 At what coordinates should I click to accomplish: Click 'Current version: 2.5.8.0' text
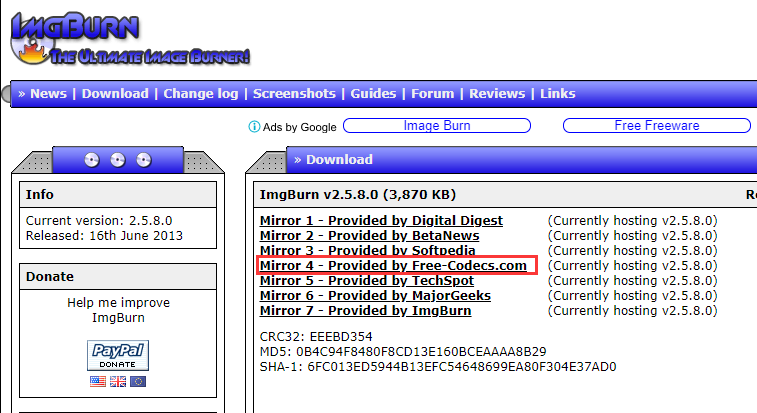(x=99, y=221)
